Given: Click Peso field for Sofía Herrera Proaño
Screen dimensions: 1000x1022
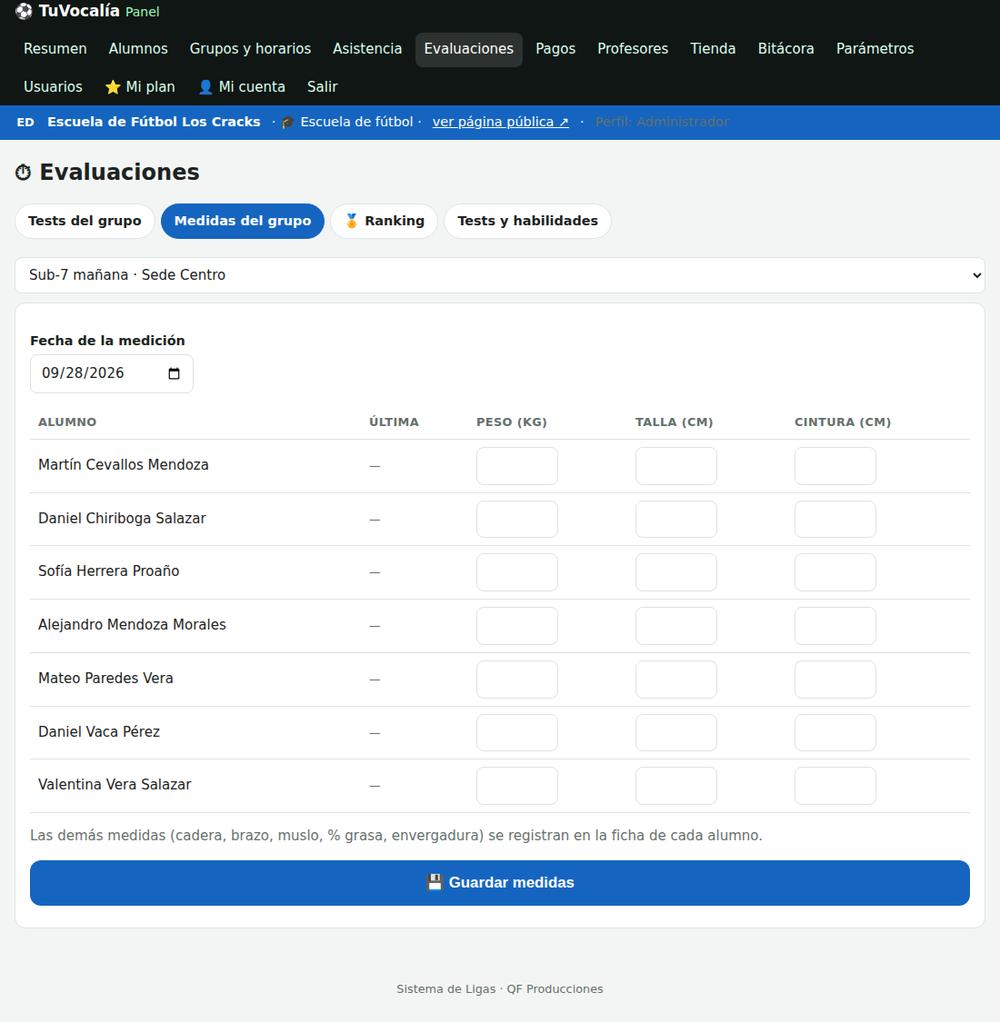Looking at the screenshot, I should coord(517,572).
